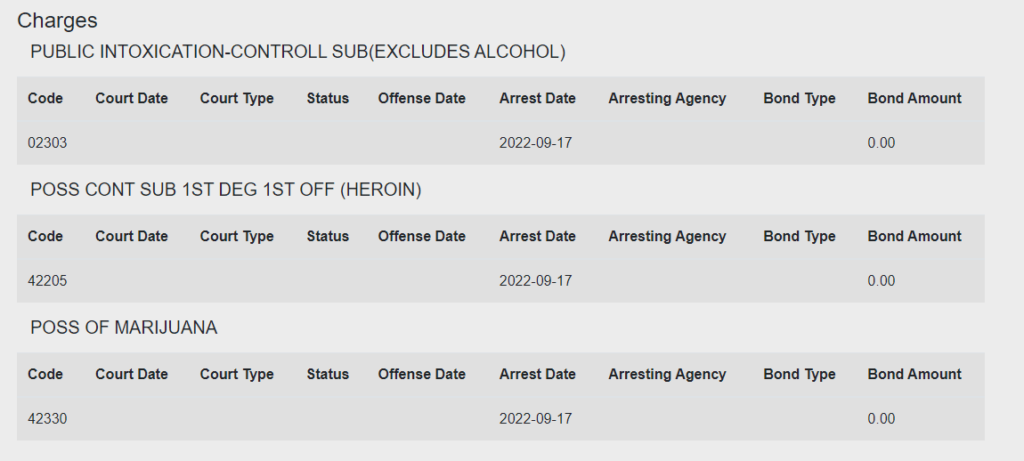The height and width of the screenshot is (461, 1024).
Task: Click charge code 42330
Action: 47,419
